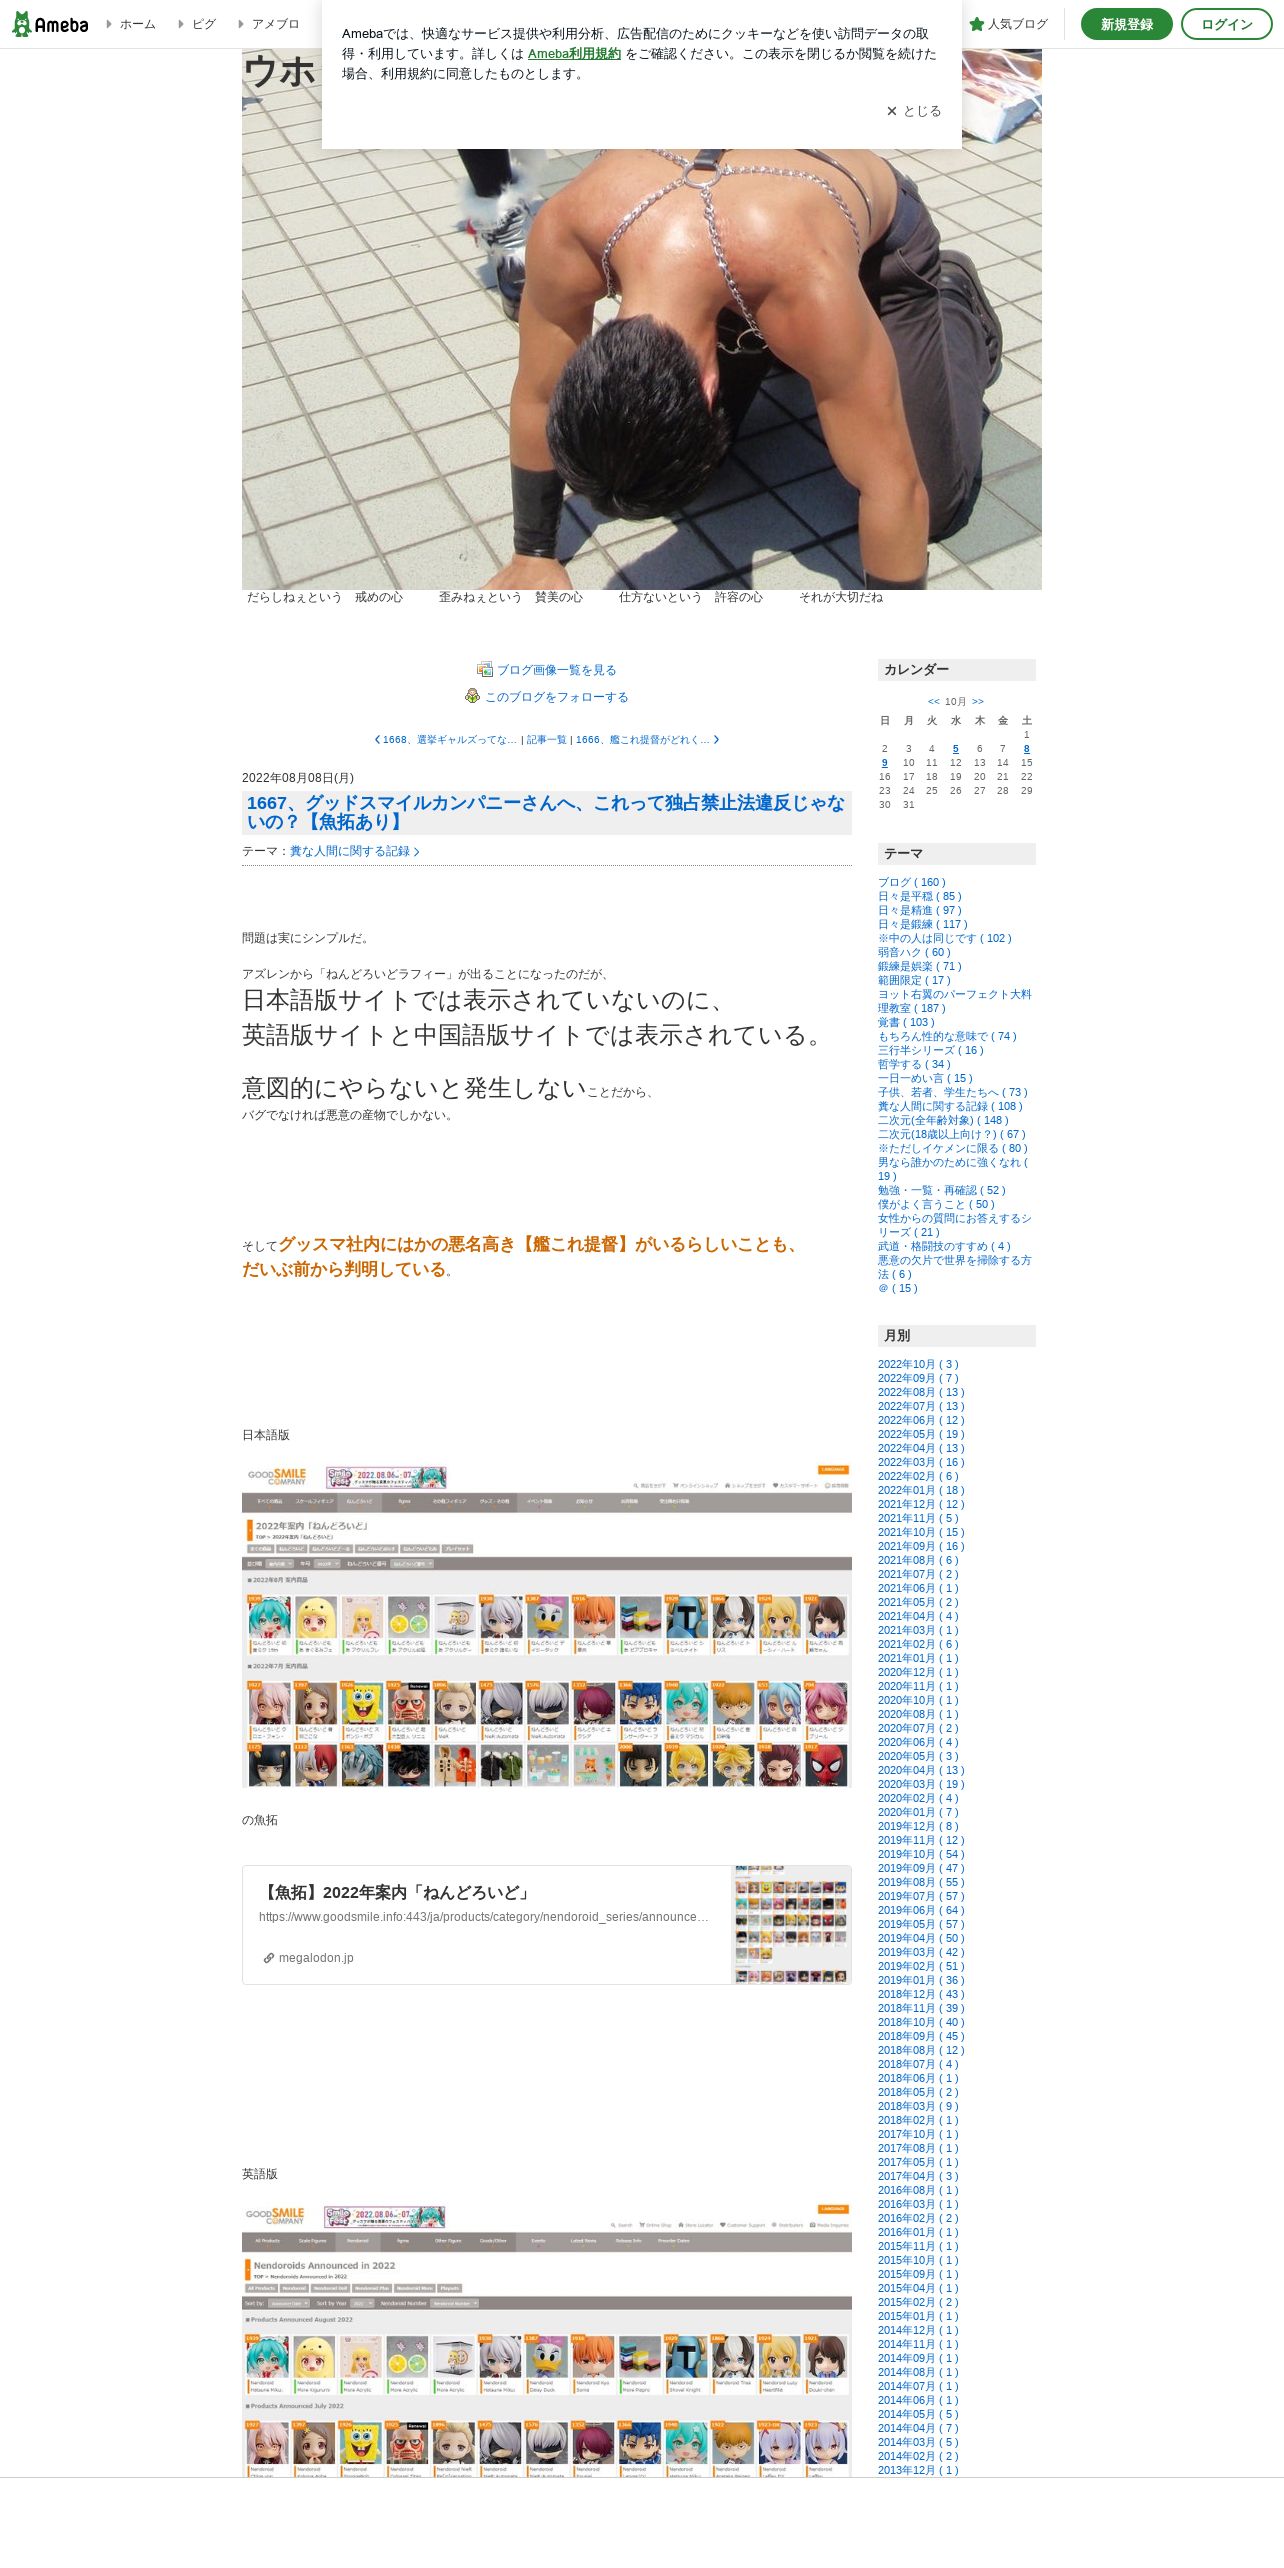Open theme 勉強・一覧・再確認 ( 52 )
The image size is (1284, 2568).
point(941,1190)
